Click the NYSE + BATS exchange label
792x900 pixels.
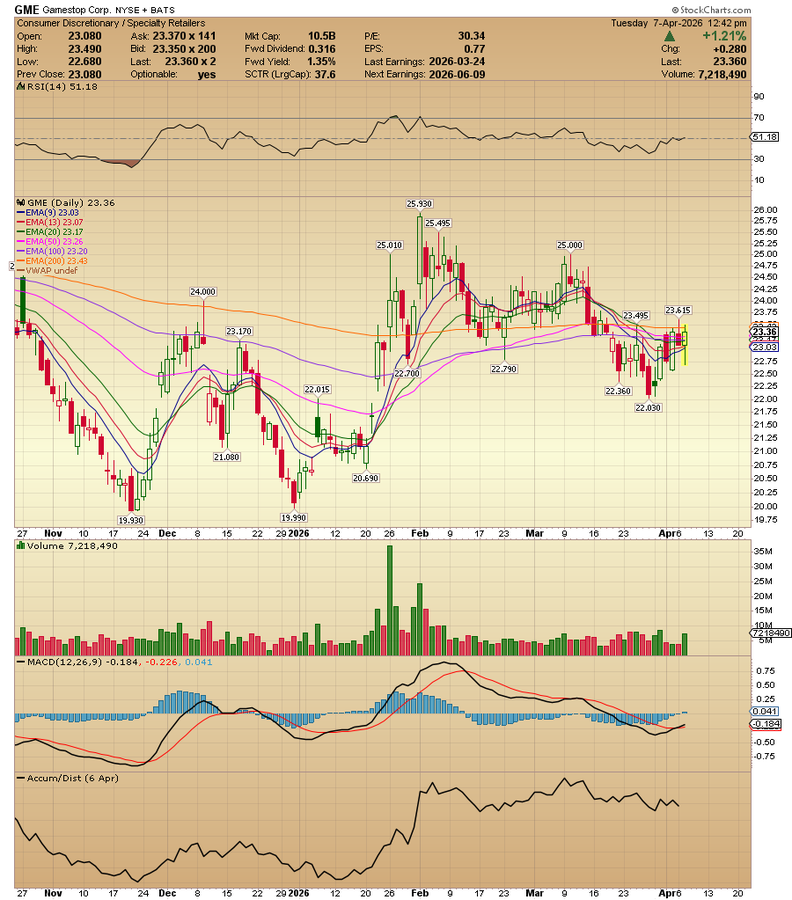click(x=145, y=10)
